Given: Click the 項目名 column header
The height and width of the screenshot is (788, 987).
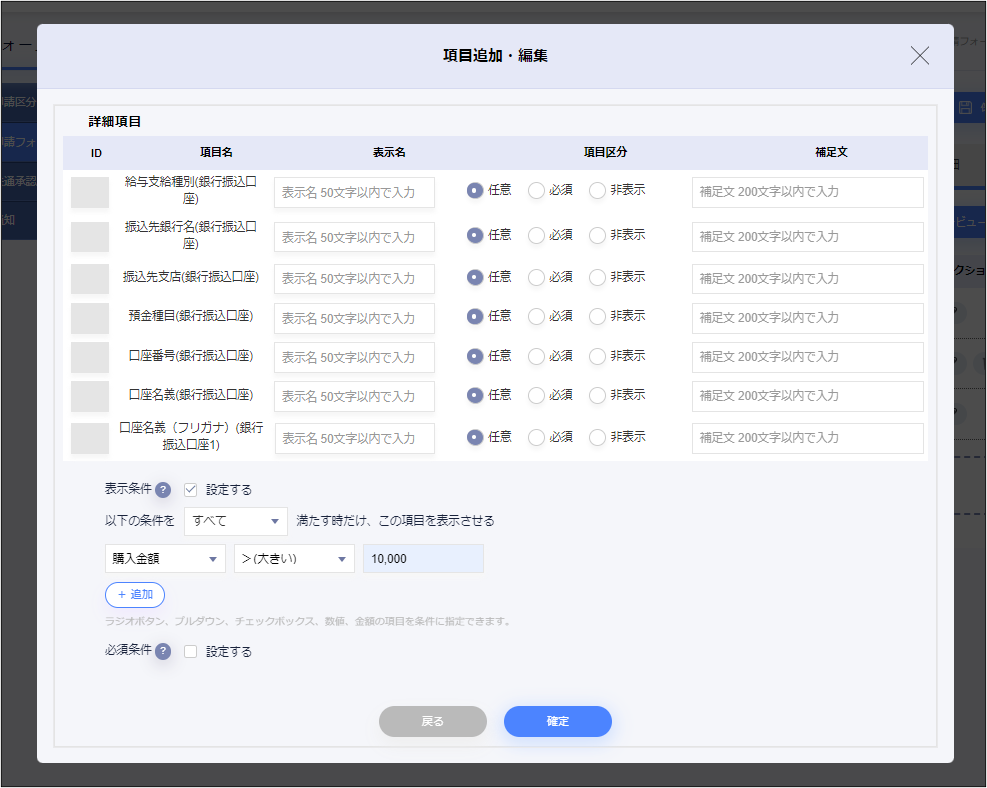Looking at the screenshot, I should [x=216, y=152].
